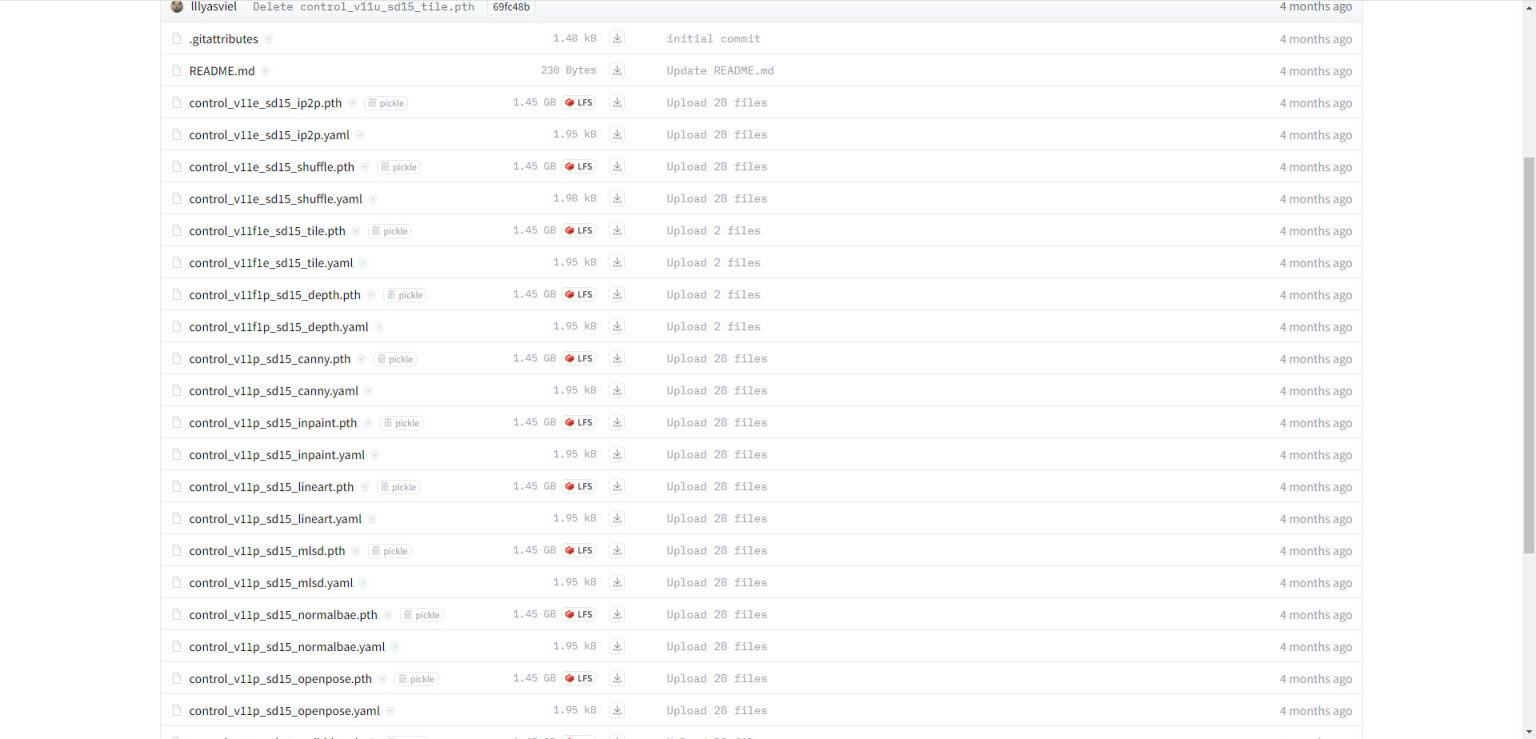Download the control_v11e_sd15_ip2p.pth file
This screenshot has height=739, width=1536.
point(617,103)
